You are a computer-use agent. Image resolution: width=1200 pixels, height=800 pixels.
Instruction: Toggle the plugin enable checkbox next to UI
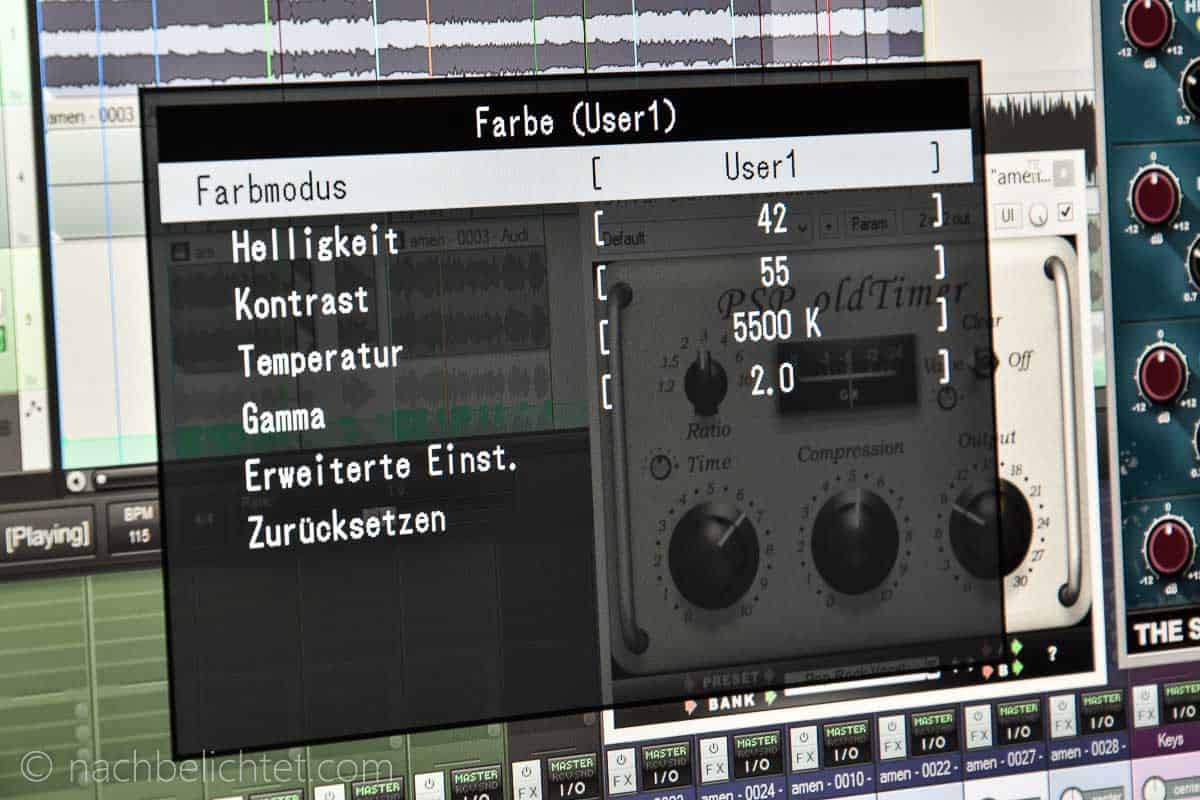[1065, 212]
